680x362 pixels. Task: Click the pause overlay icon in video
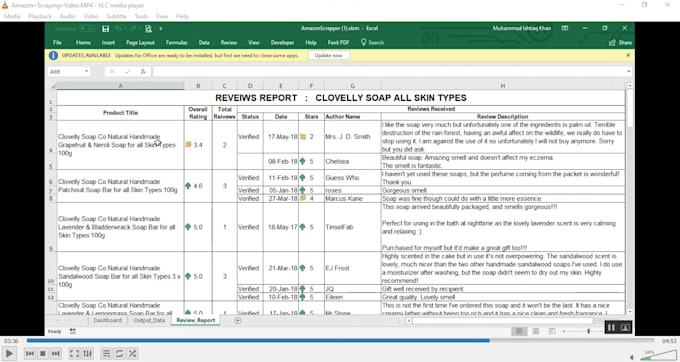coord(611,328)
